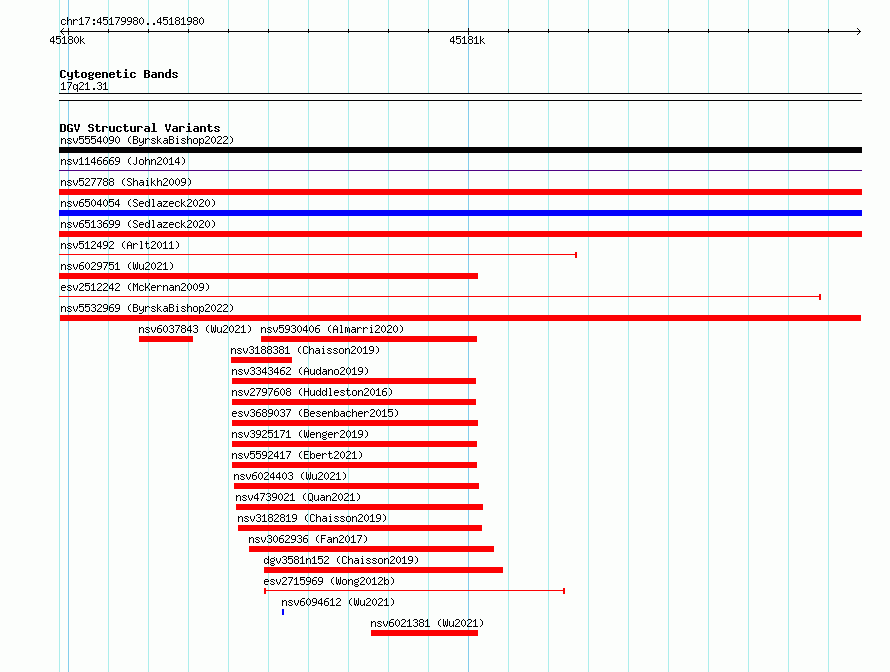Select the thin red esv2512242 variant line
Screen dimensions: 890x672
tap(440, 297)
